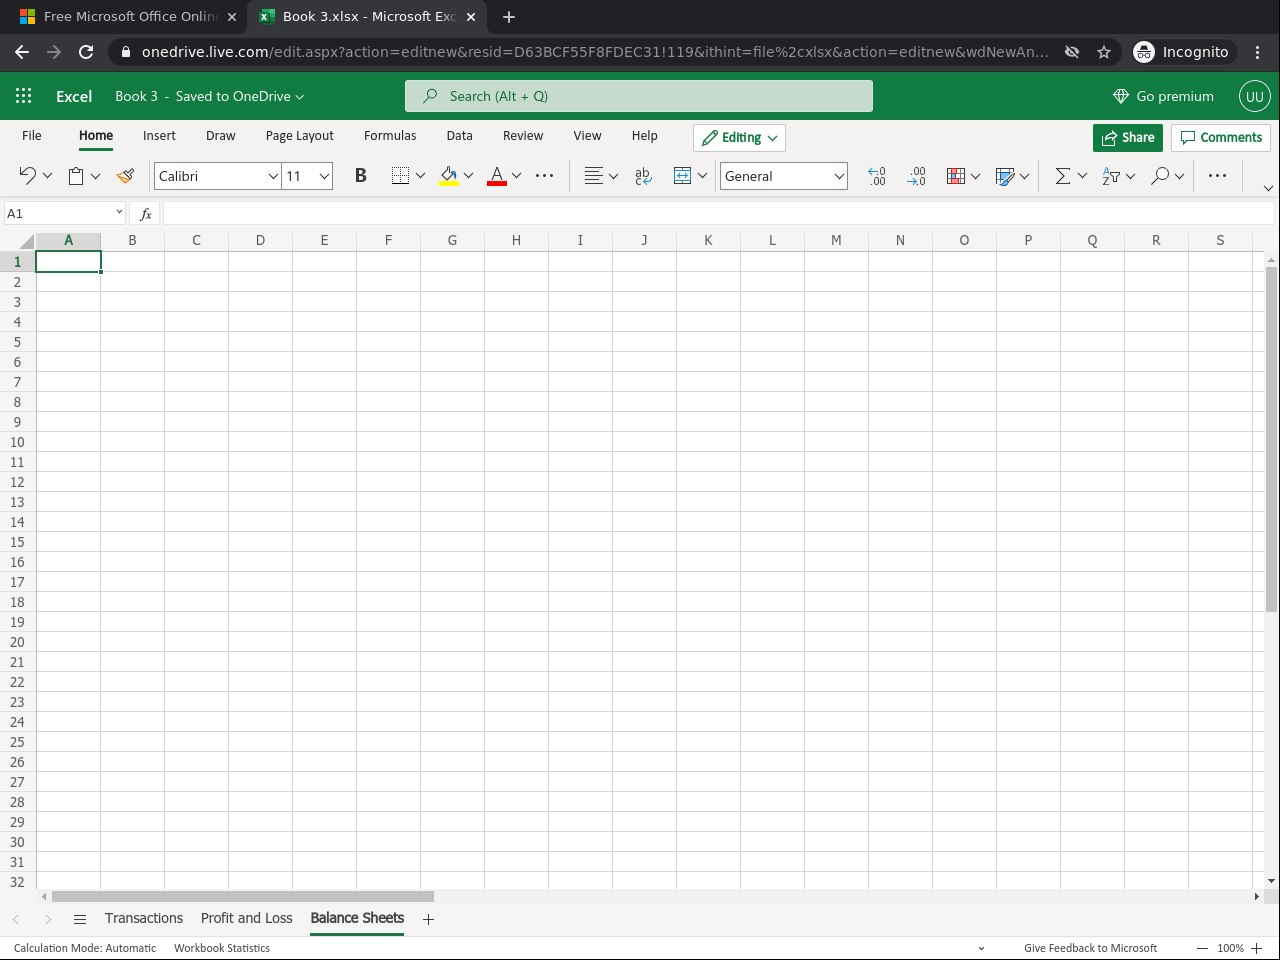Apply cell borders icon

(x=400, y=176)
